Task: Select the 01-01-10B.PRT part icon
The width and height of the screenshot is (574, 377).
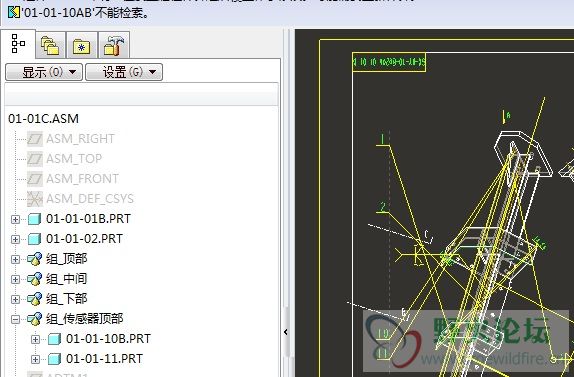Action: (54, 339)
